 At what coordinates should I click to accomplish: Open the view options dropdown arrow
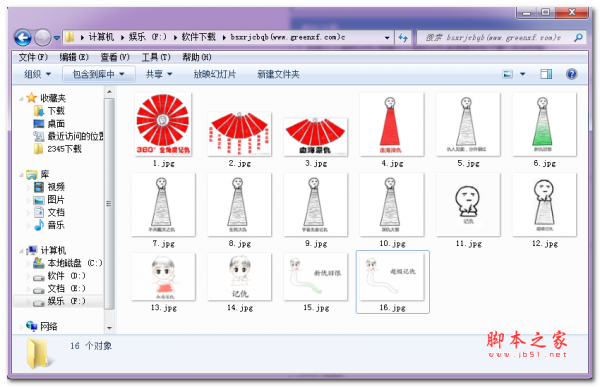[x=522, y=74]
